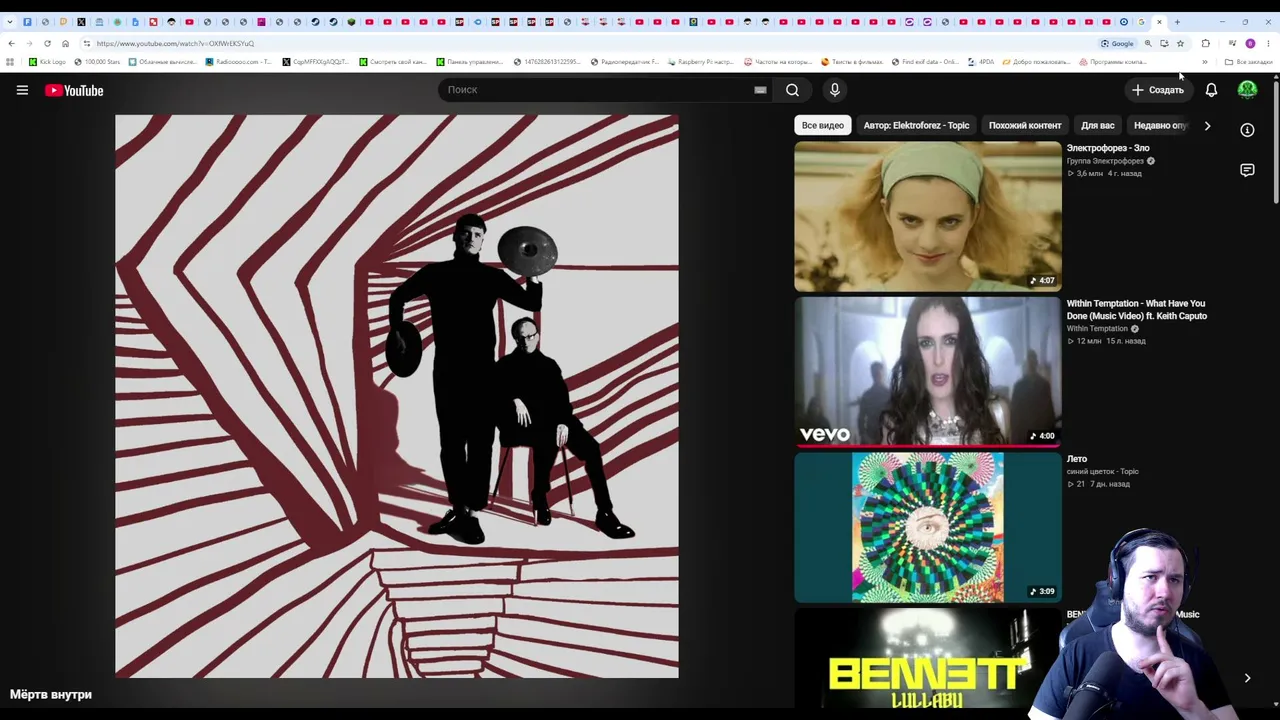The width and height of the screenshot is (1280, 720).
Task: Bookmark this page with the star icon
Action: point(1180,43)
